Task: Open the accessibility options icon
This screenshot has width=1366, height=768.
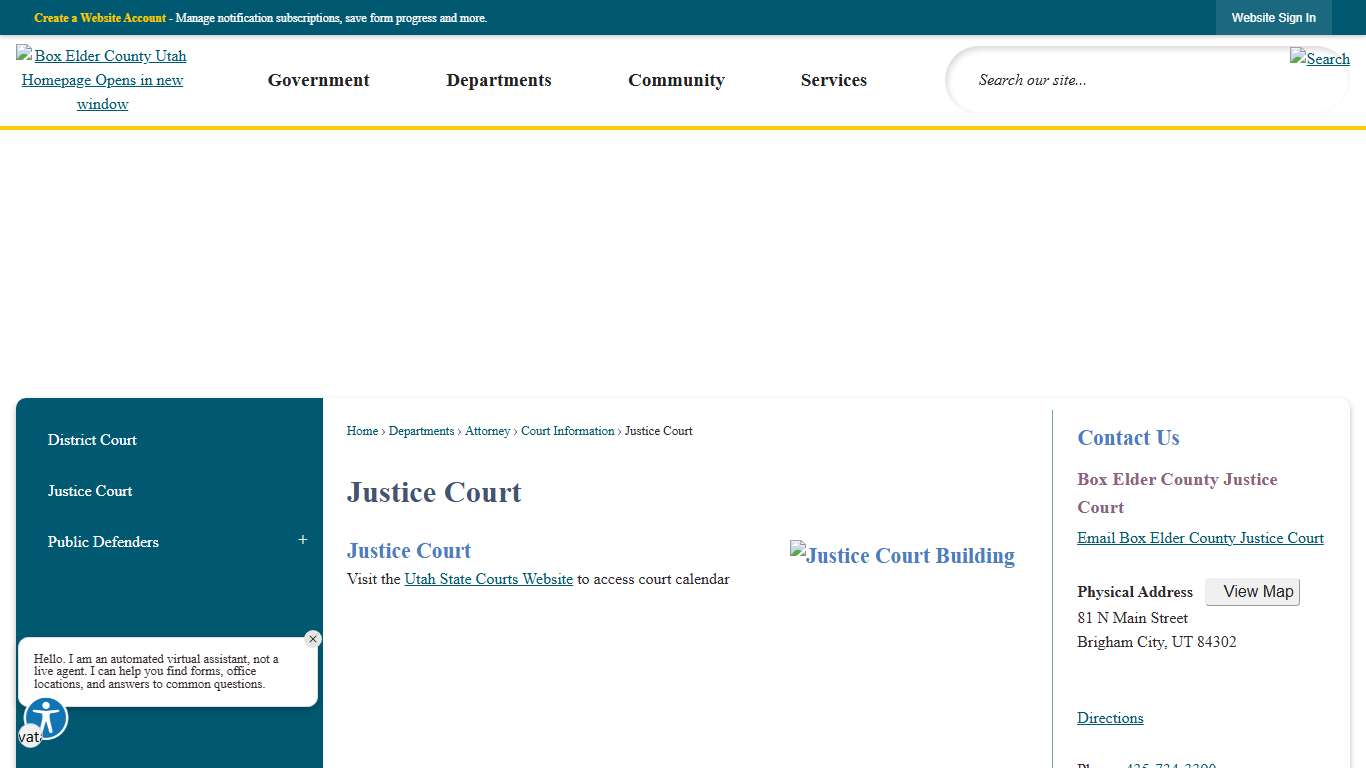Action: [44, 718]
